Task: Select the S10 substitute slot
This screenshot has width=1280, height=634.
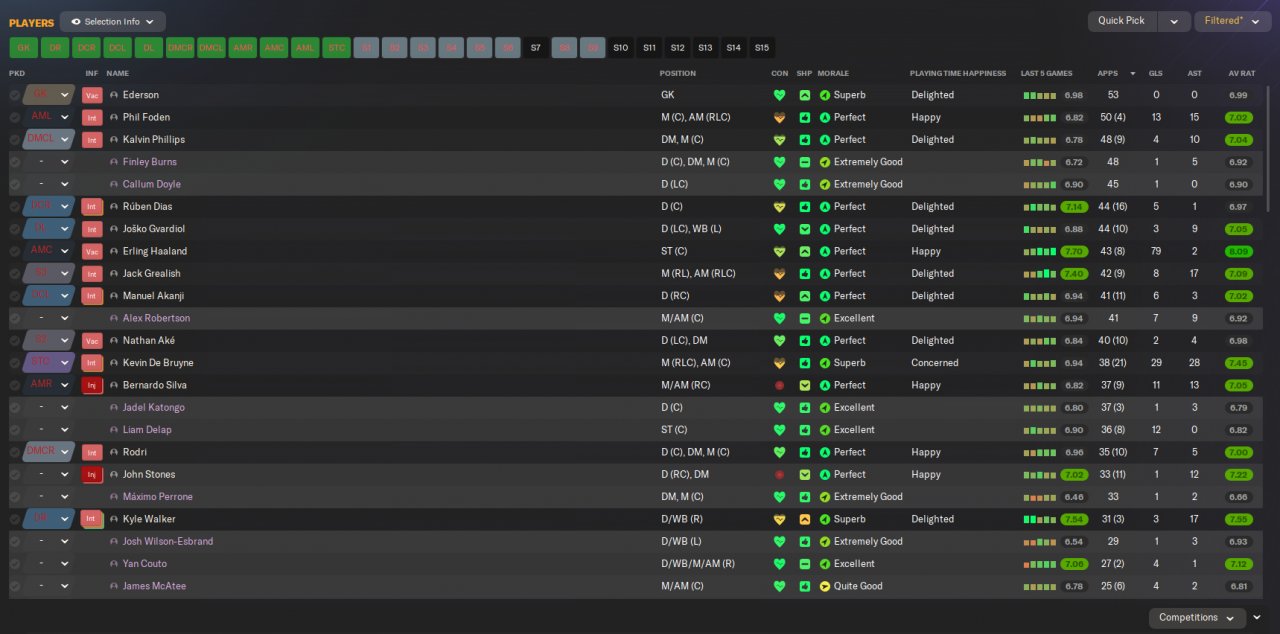Action: click(621, 47)
